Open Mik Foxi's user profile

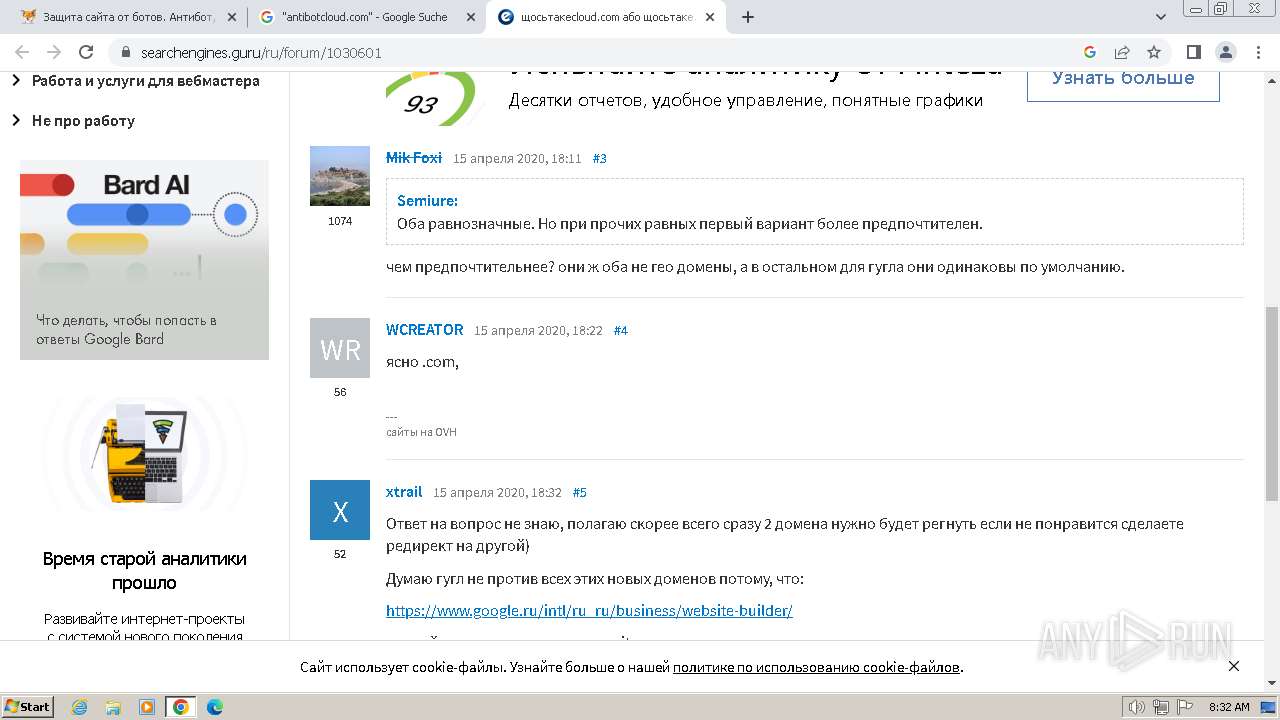point(414,158)
